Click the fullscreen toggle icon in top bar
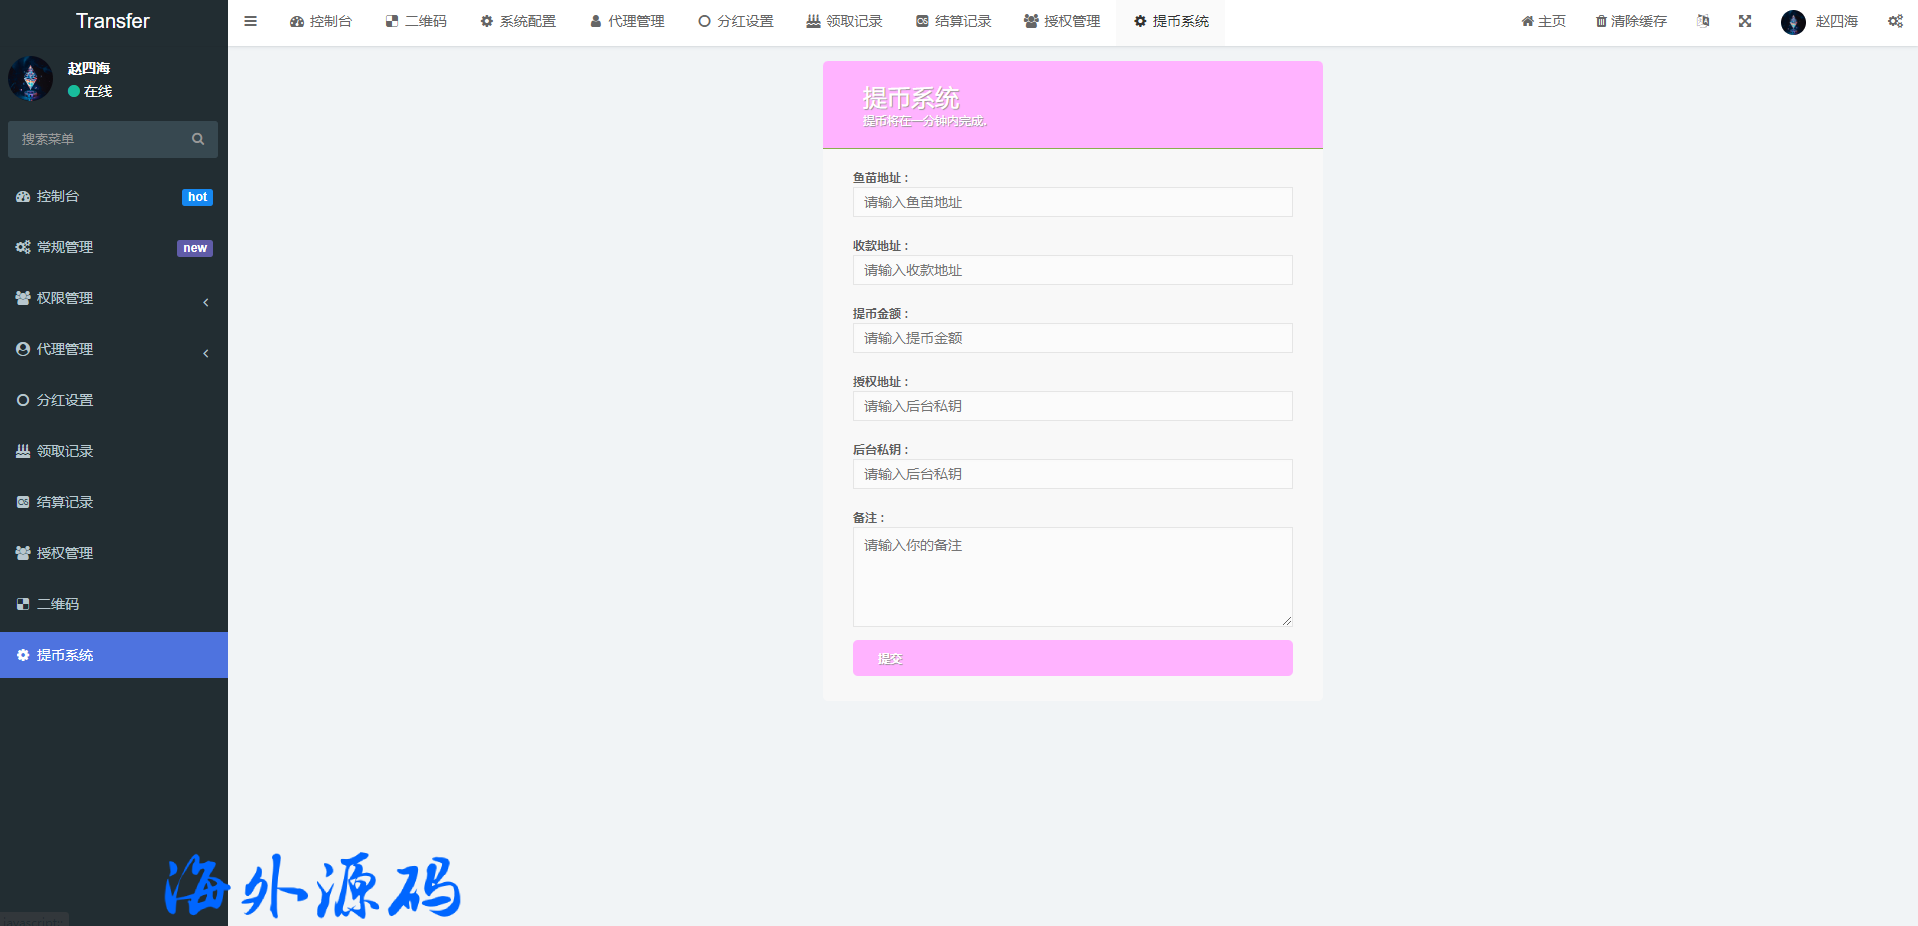 click(x=1745, y=21)
